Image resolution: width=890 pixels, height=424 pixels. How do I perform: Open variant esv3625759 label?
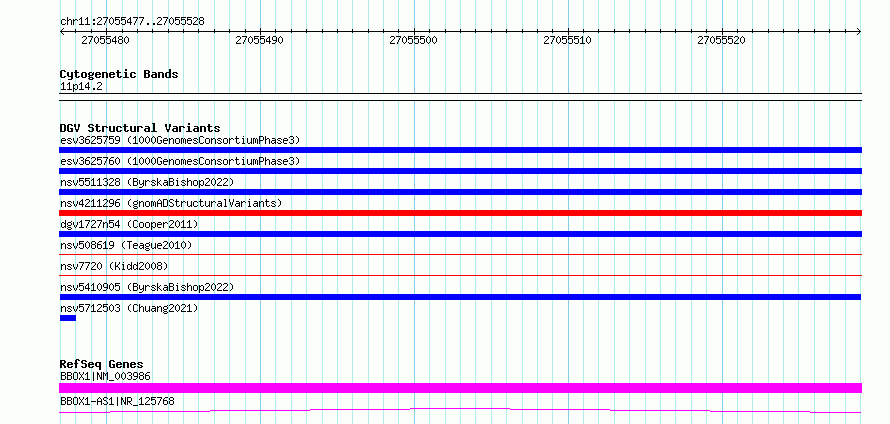pyautogui.click(x=180, y=140)
